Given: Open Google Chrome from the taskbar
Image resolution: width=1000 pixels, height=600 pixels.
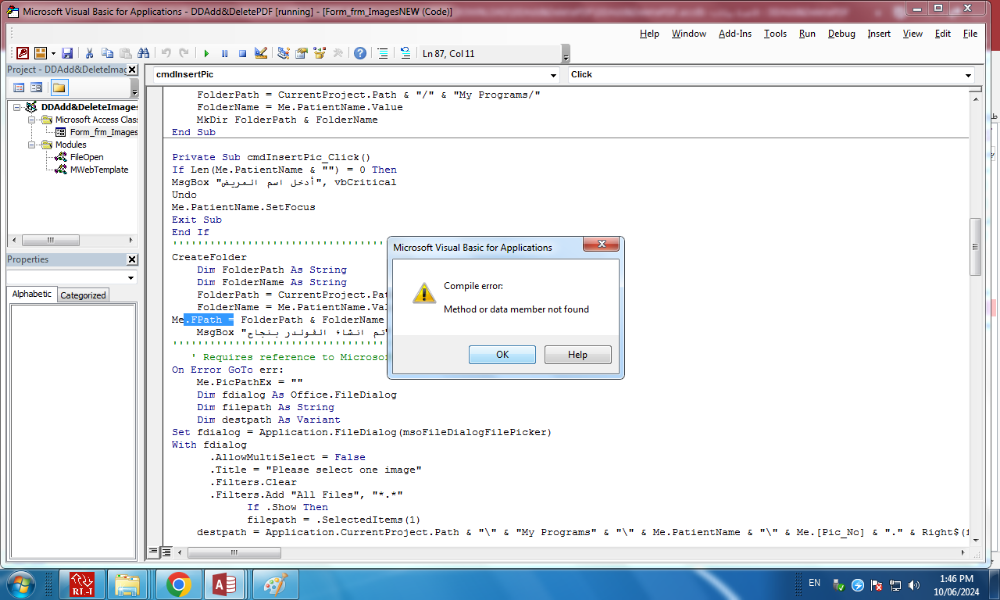Looking at the screenshot, I should tap(179, 584).
